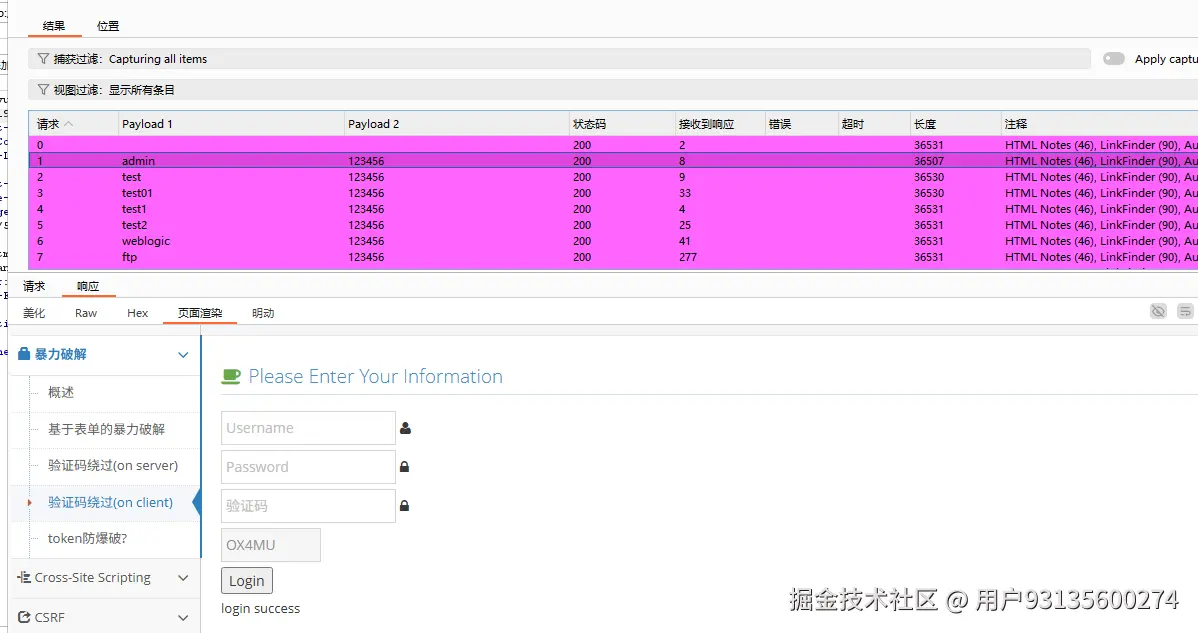Click the CSRF menu title
The height and width of the screenshot is (633, 1198).
pos(50,618)
